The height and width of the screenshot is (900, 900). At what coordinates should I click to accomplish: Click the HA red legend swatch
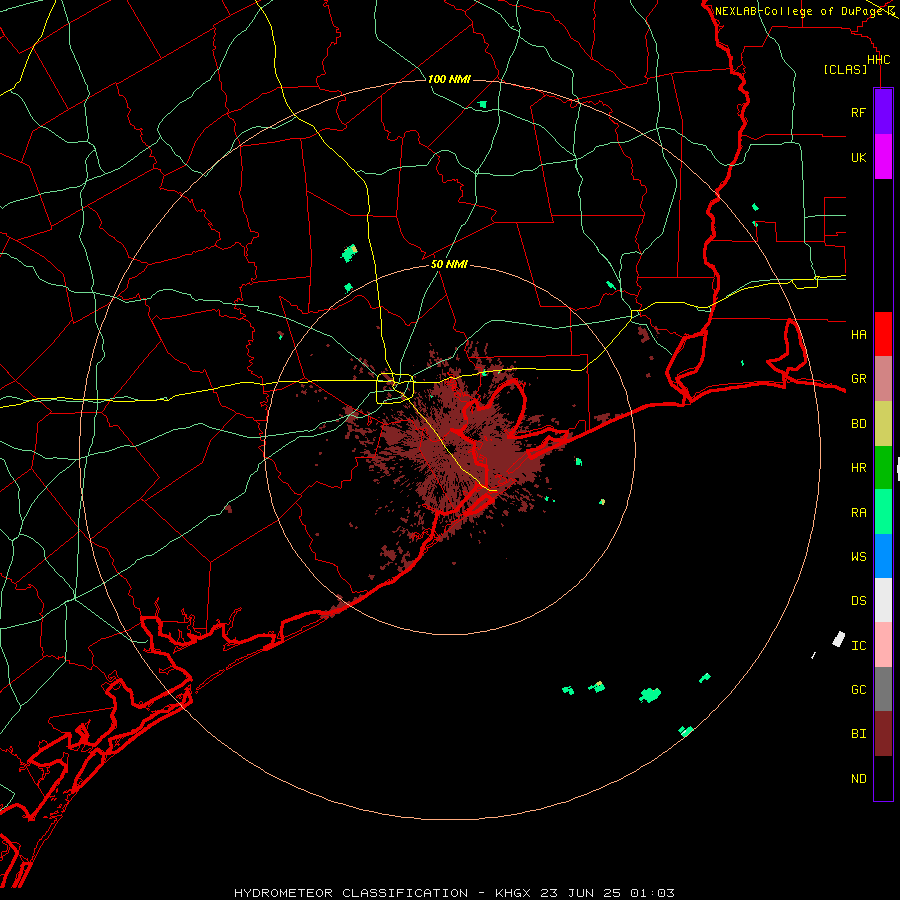[x=883, y=334]
